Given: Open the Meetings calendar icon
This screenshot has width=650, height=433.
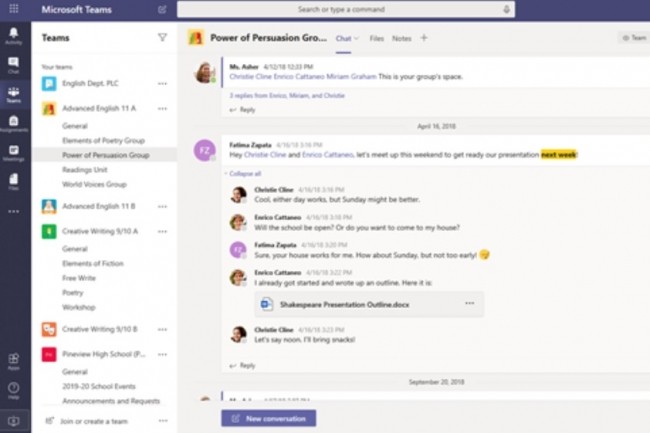Looking at the screenshot, I should (x=14, y=153).
